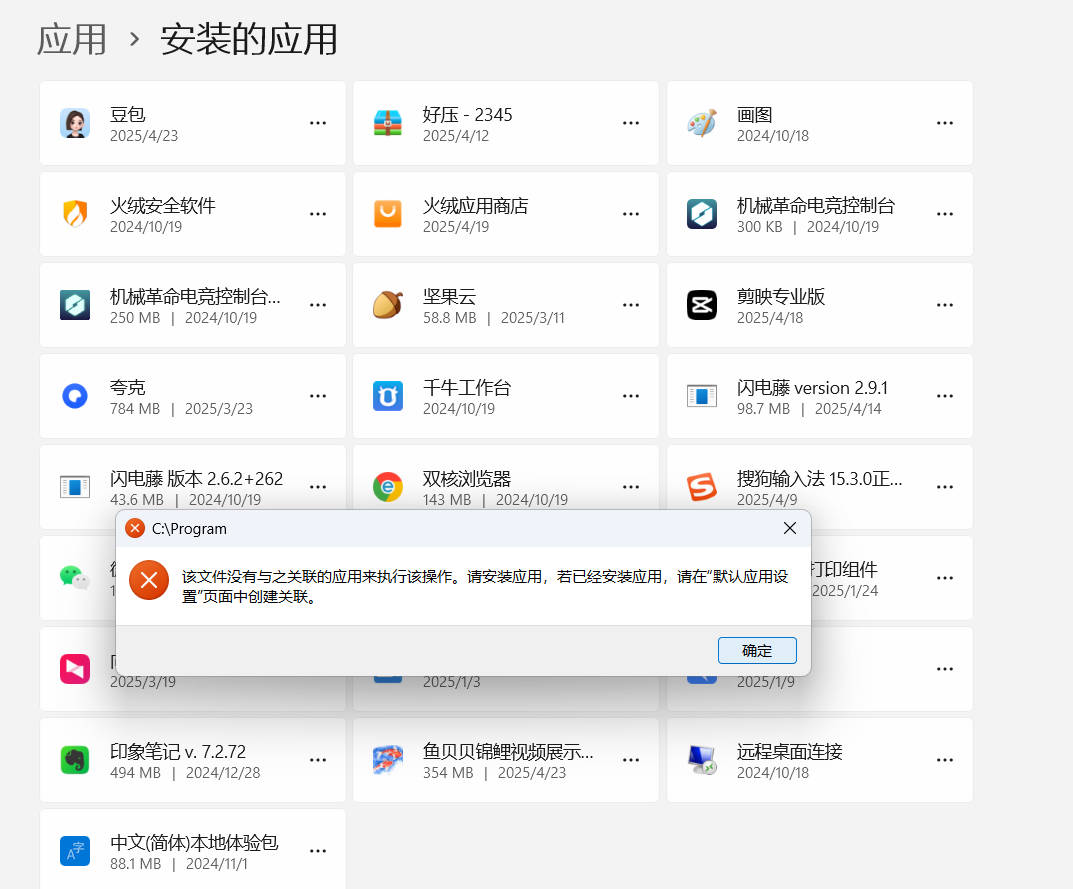Click the 88.1 MB size under 中文(简体)本地体验包
Viewport: 1073px width, 889px height.
pyautogui.click(x=135, y=864)
